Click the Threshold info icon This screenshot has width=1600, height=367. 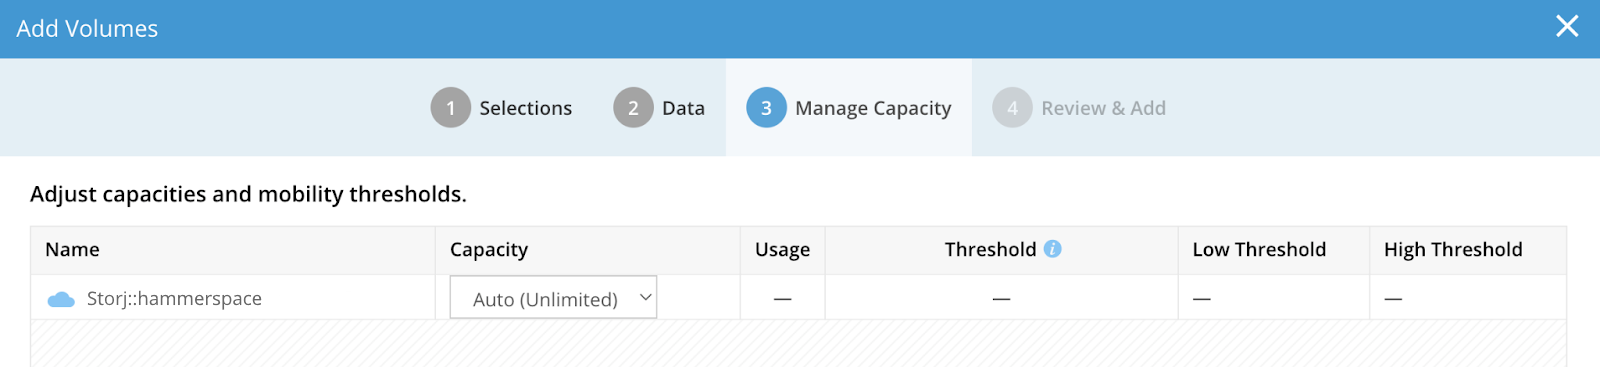[x=1053, y=249]
